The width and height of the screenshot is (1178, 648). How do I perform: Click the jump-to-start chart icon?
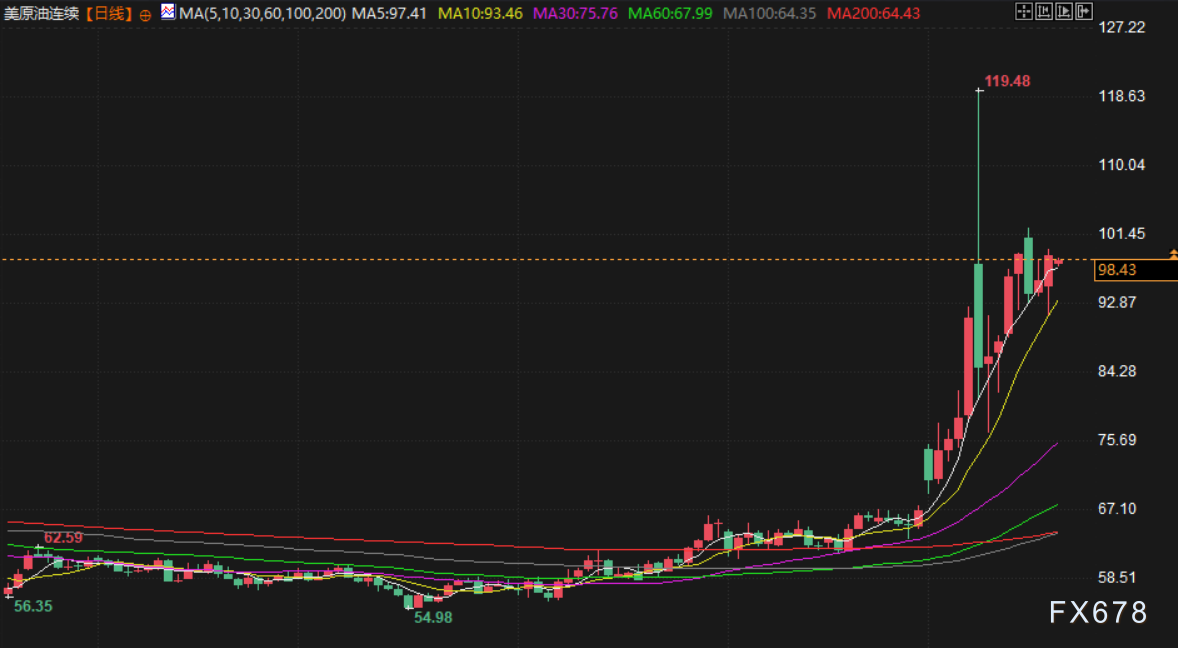pos(1044,12)
